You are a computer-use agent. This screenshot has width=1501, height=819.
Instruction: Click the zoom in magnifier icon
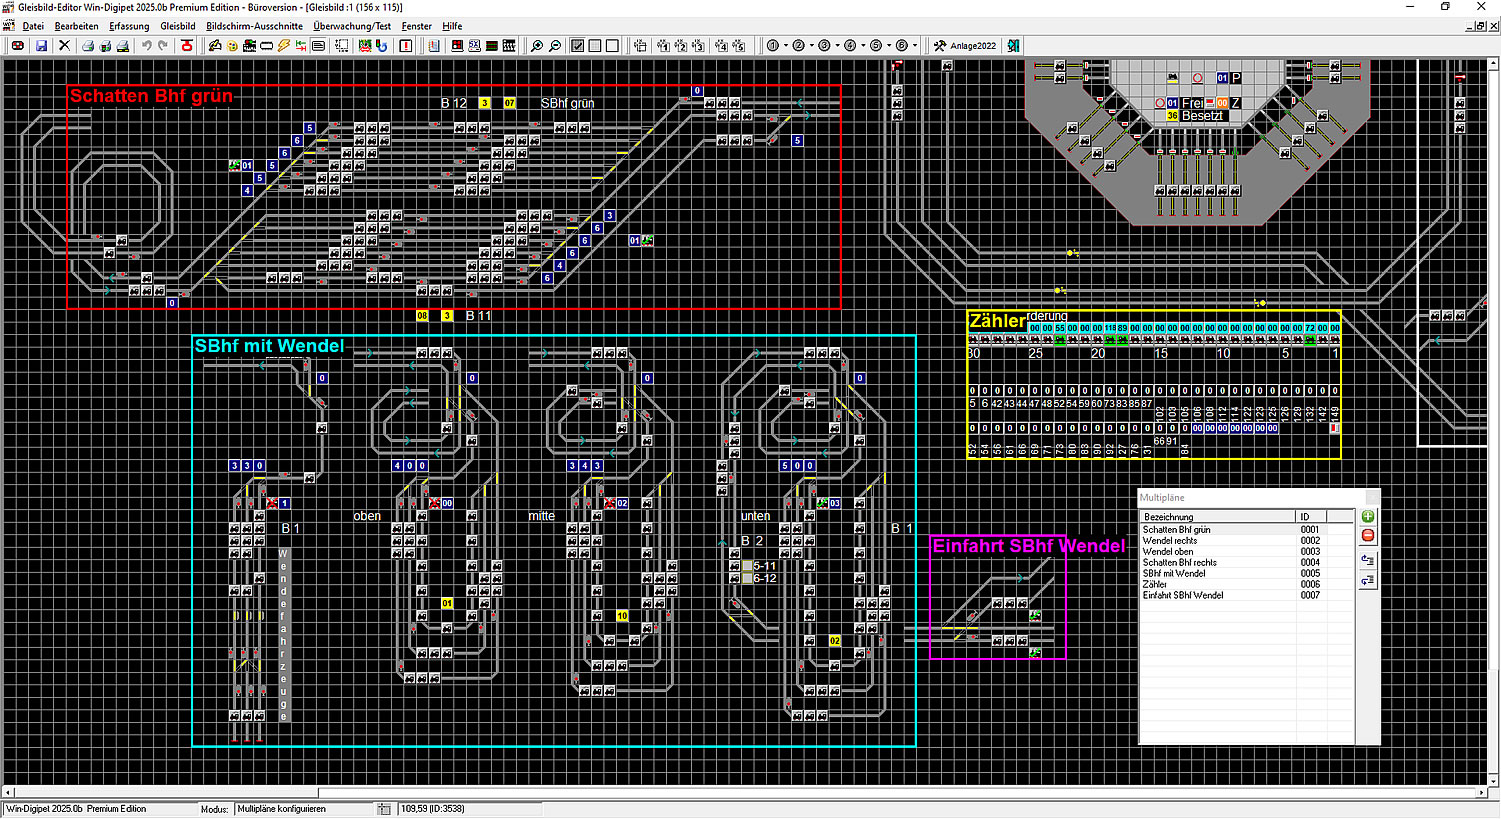tap(537, 46)
